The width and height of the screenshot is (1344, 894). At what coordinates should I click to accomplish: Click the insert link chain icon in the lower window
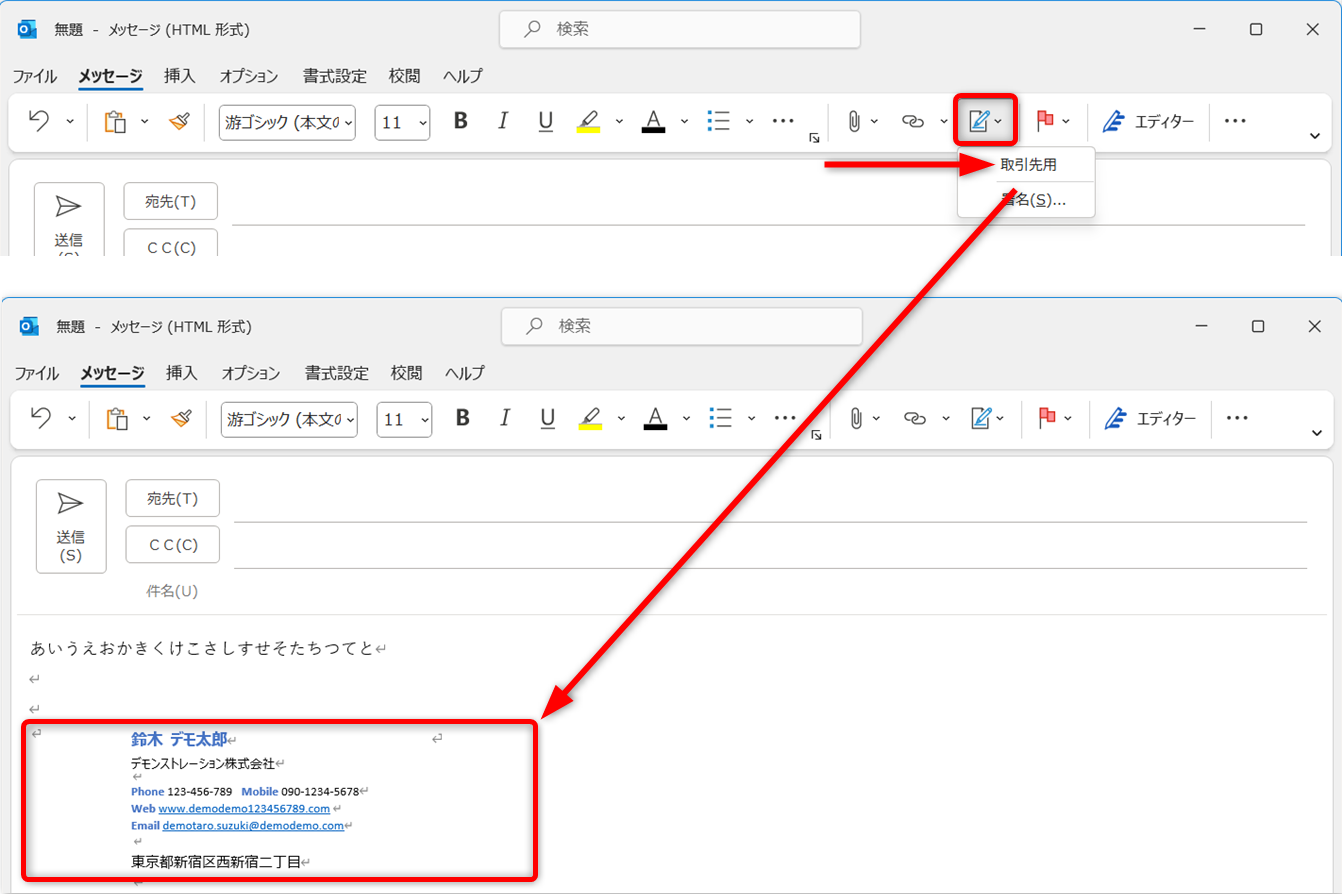914,419
